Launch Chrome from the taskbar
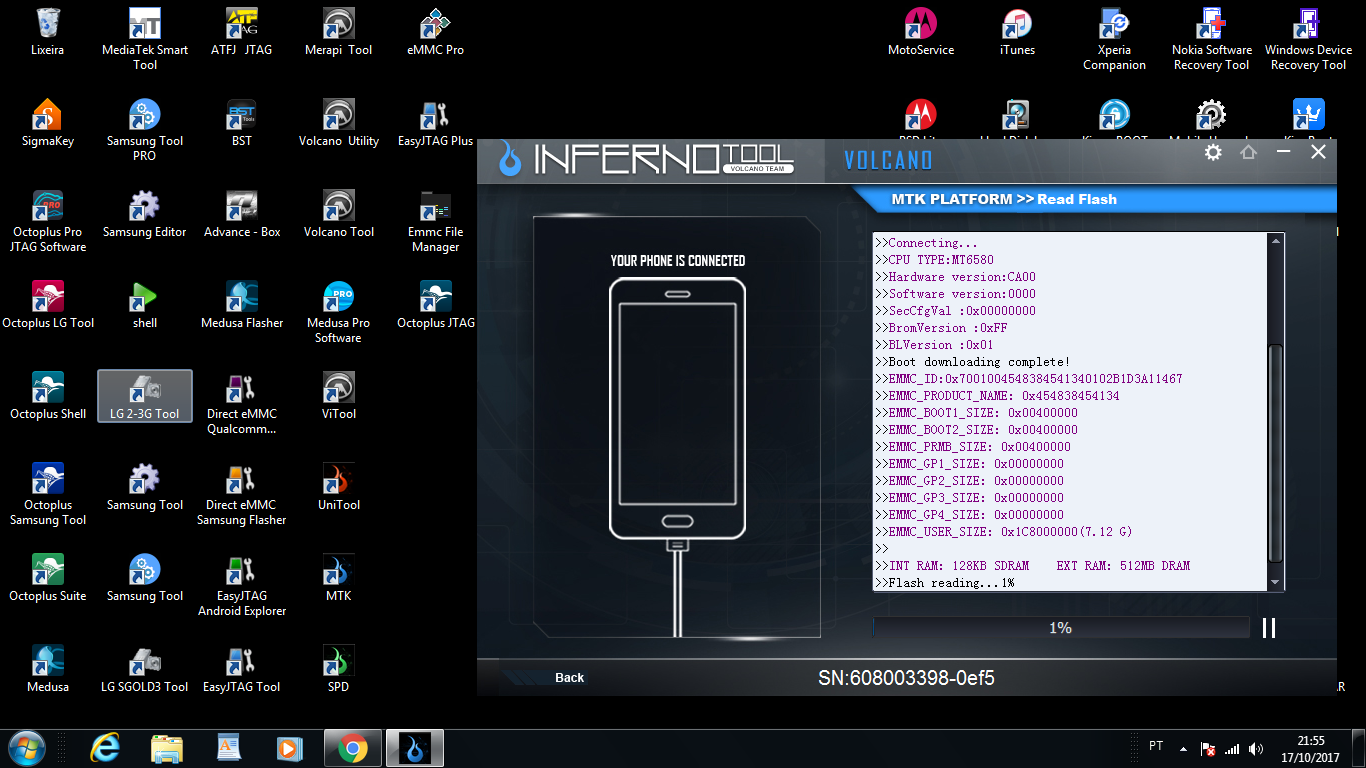Viewport: 1366px width, 768px height. click(352, 748)
